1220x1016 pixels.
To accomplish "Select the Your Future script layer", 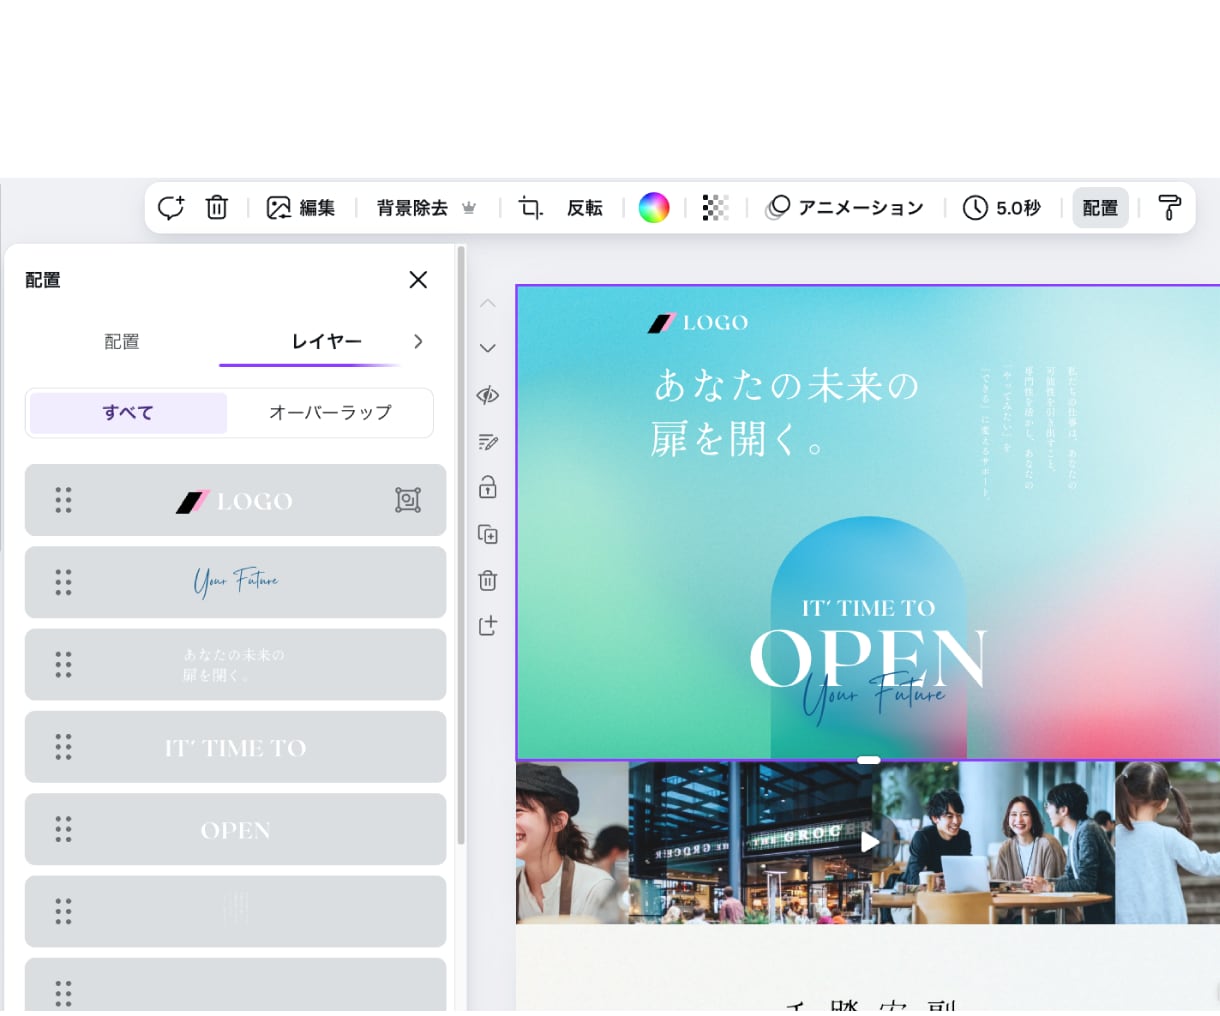I will click(235, 582).
